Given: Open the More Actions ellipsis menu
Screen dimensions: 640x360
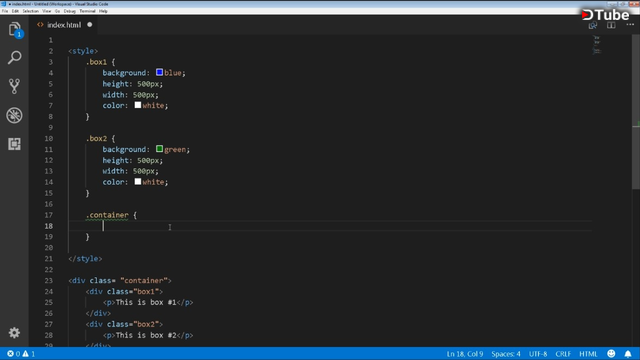Looking at the screenshot, I should click(x=630, y=25).
